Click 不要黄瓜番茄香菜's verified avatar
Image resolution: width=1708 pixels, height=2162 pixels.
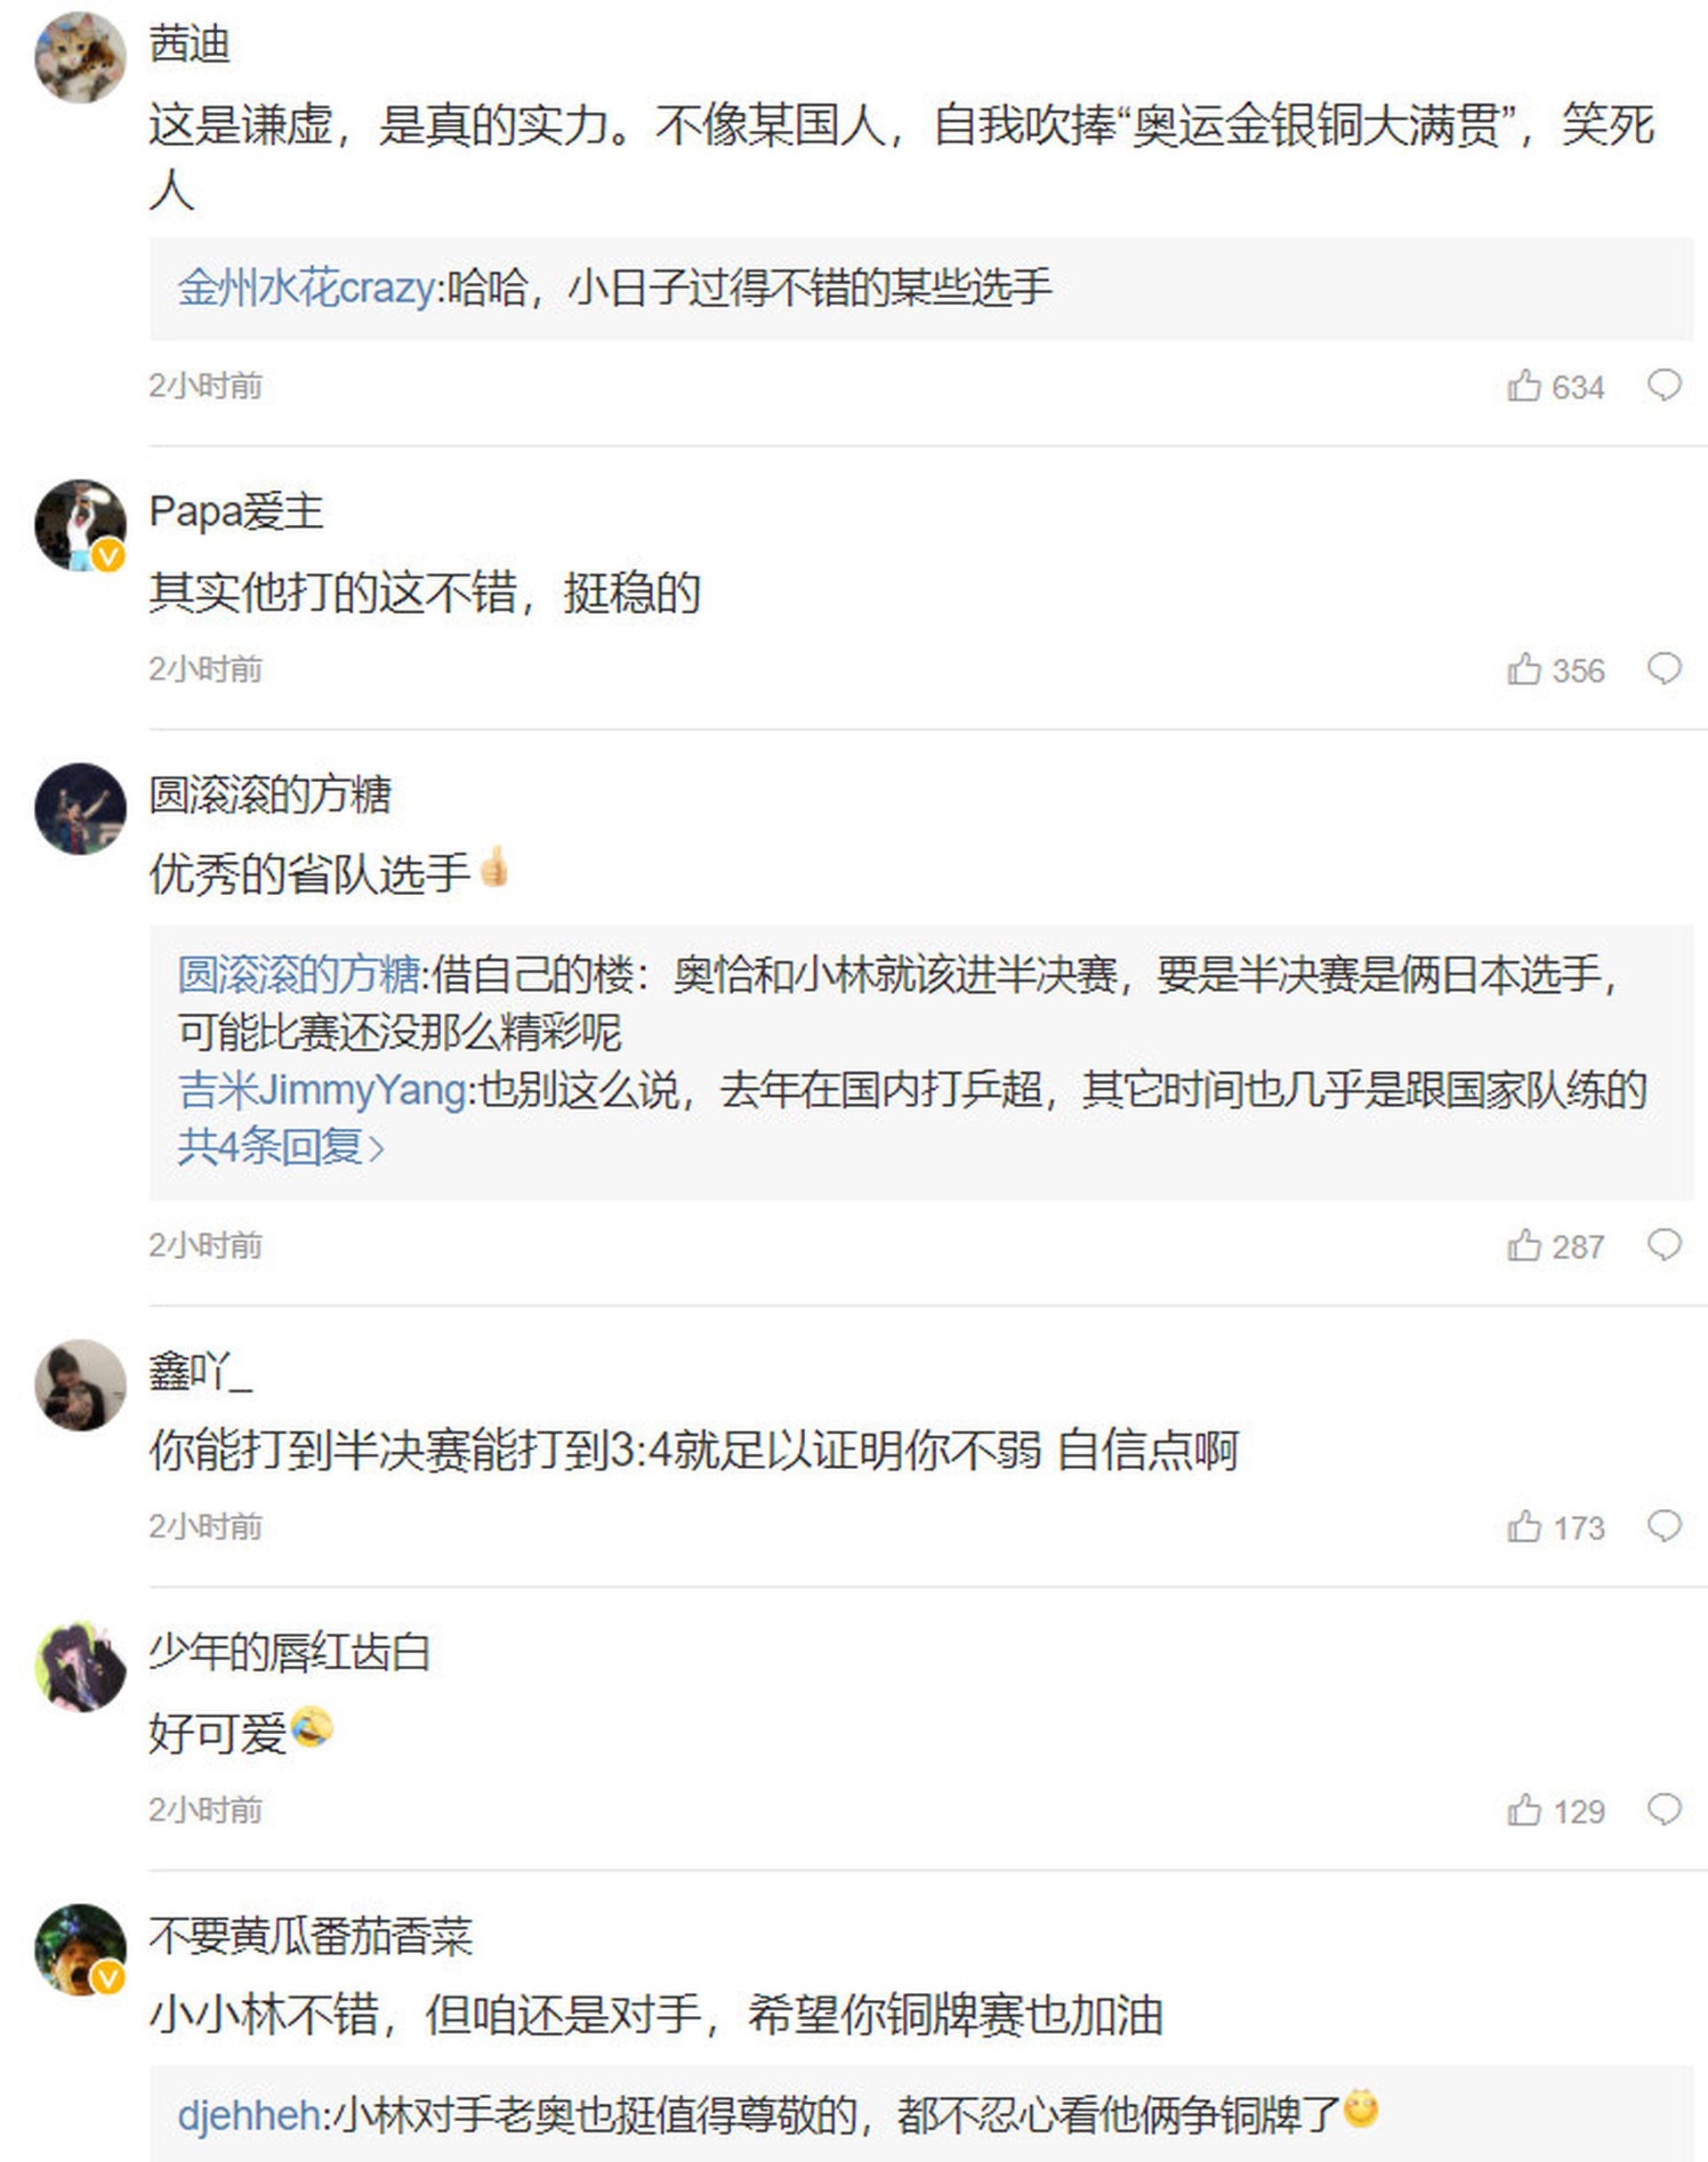click(80, 1949)
